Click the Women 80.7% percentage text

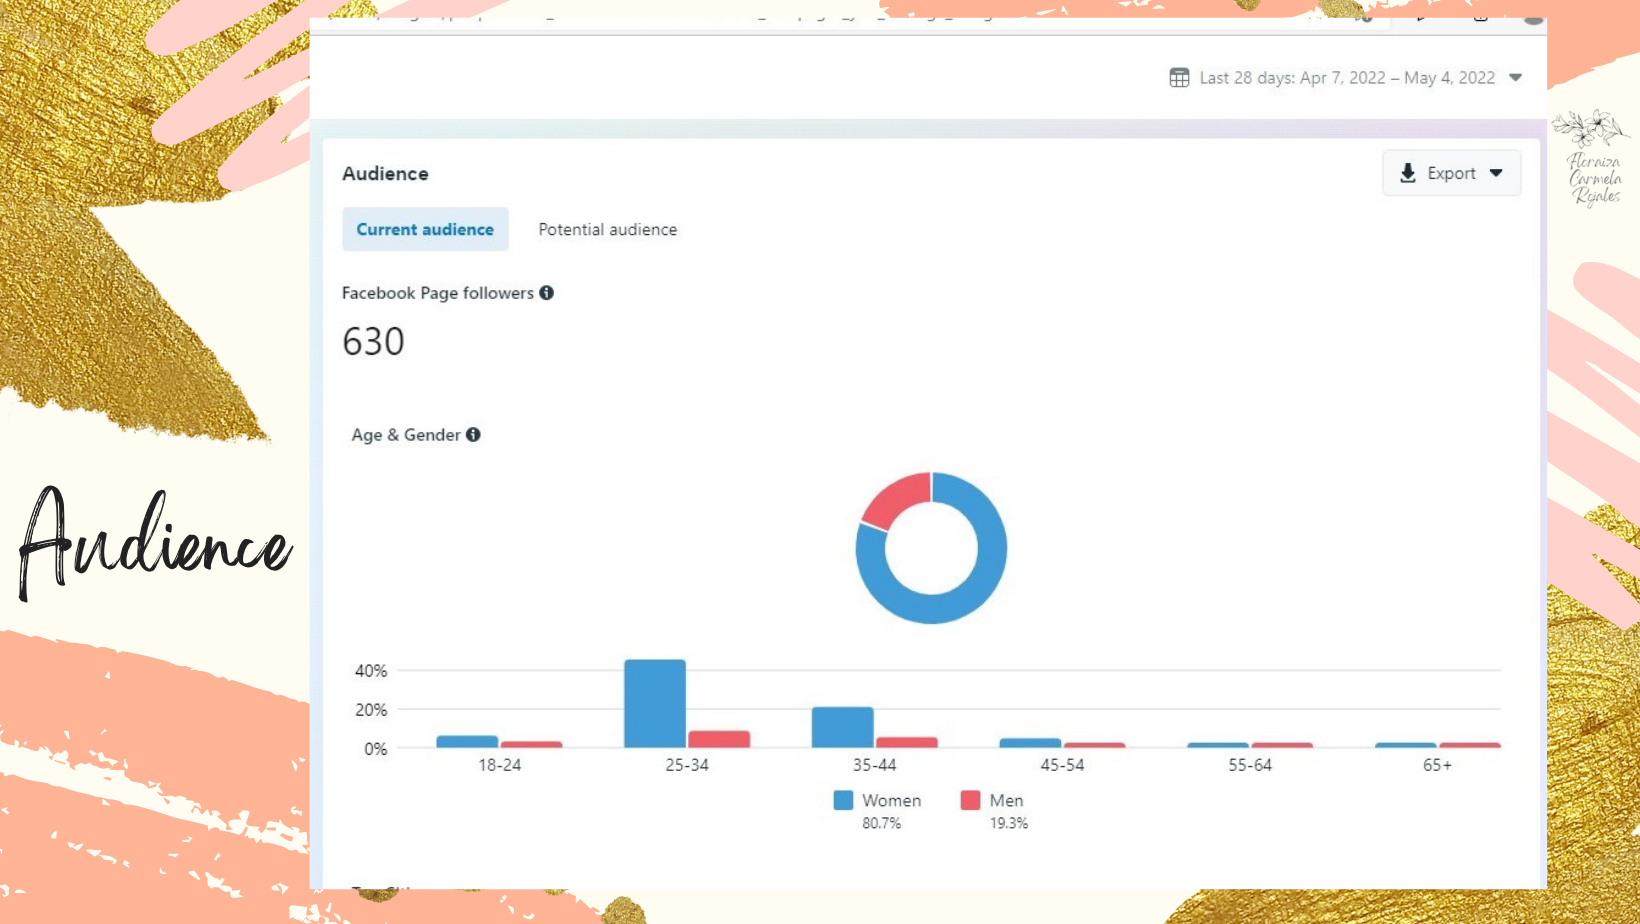(882, 823)
